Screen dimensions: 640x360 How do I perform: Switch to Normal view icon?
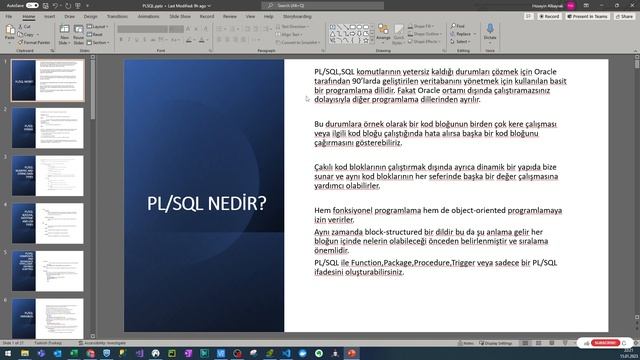525,343
